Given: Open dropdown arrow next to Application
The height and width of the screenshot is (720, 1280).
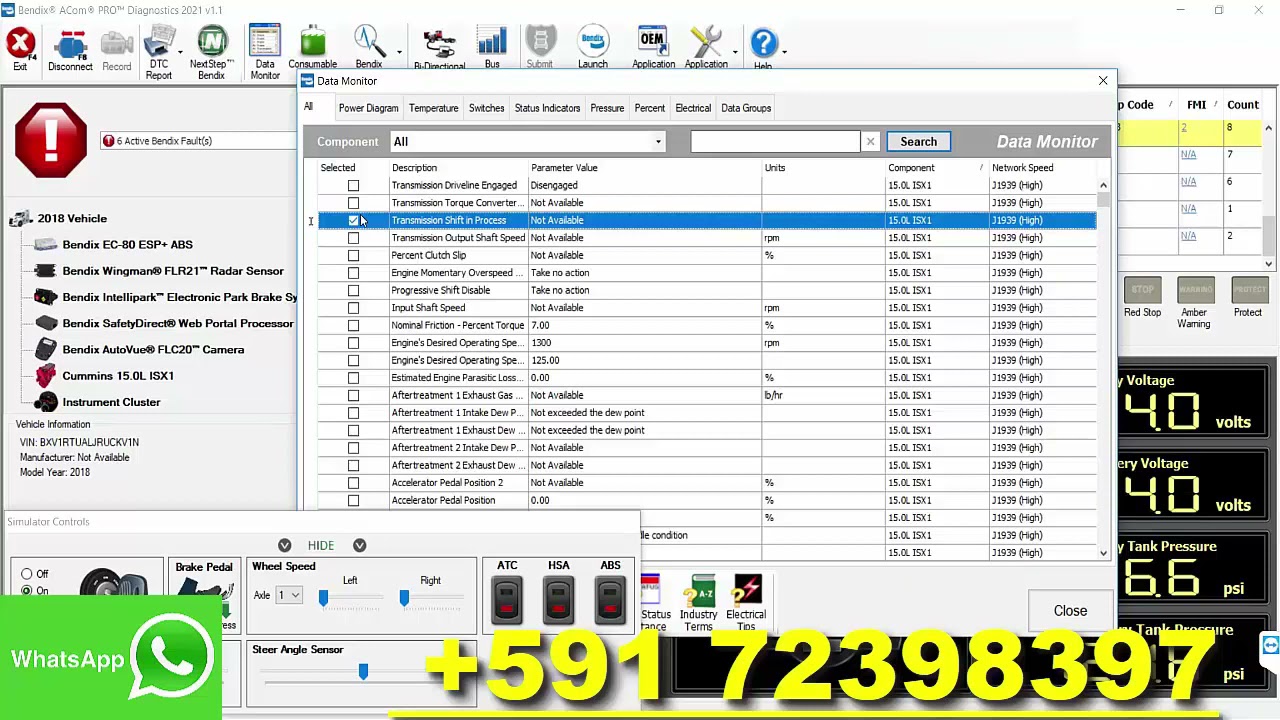Looking at the screenshot, I should pos(734,51).
